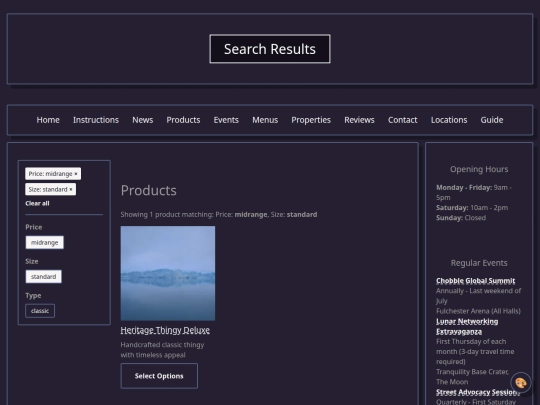Open the Events page
Image resolution: width=540 pixels, height=405 pixels.
click(226, 120)
